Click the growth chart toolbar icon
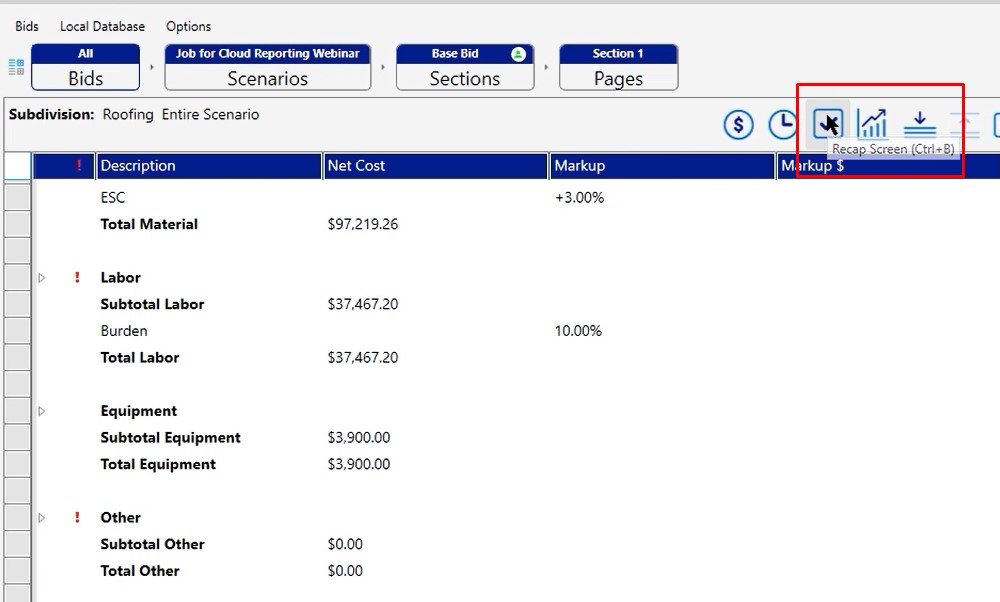The height and width of the screenshot is (602, 1000). click(x=873, y=124)
